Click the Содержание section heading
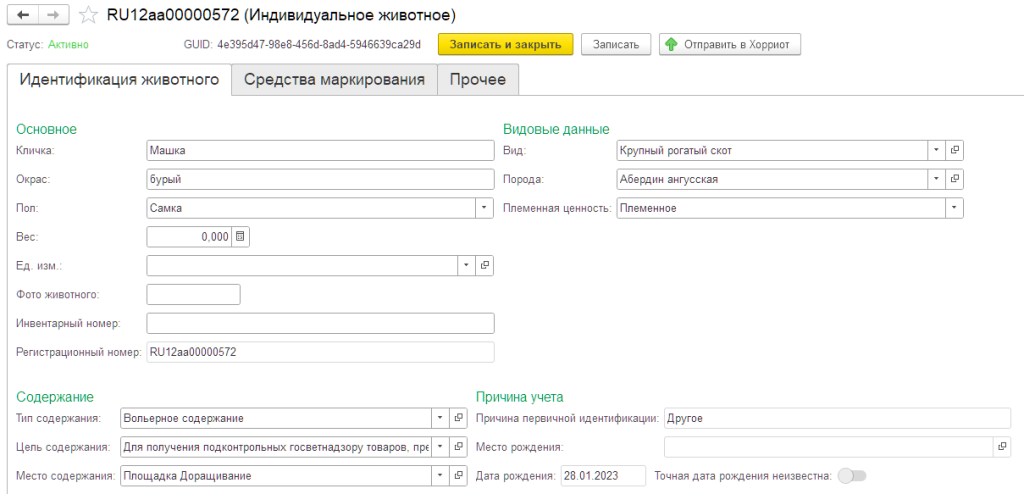 (55, 397)
